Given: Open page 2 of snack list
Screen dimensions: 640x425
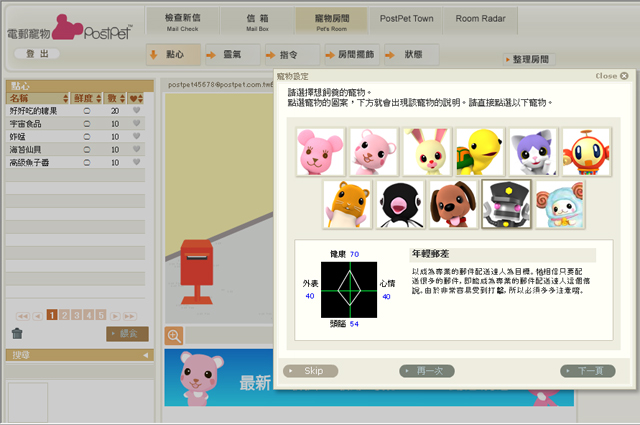Looking at the screenshot, I should pyautogui.click(x=64, y=315).
